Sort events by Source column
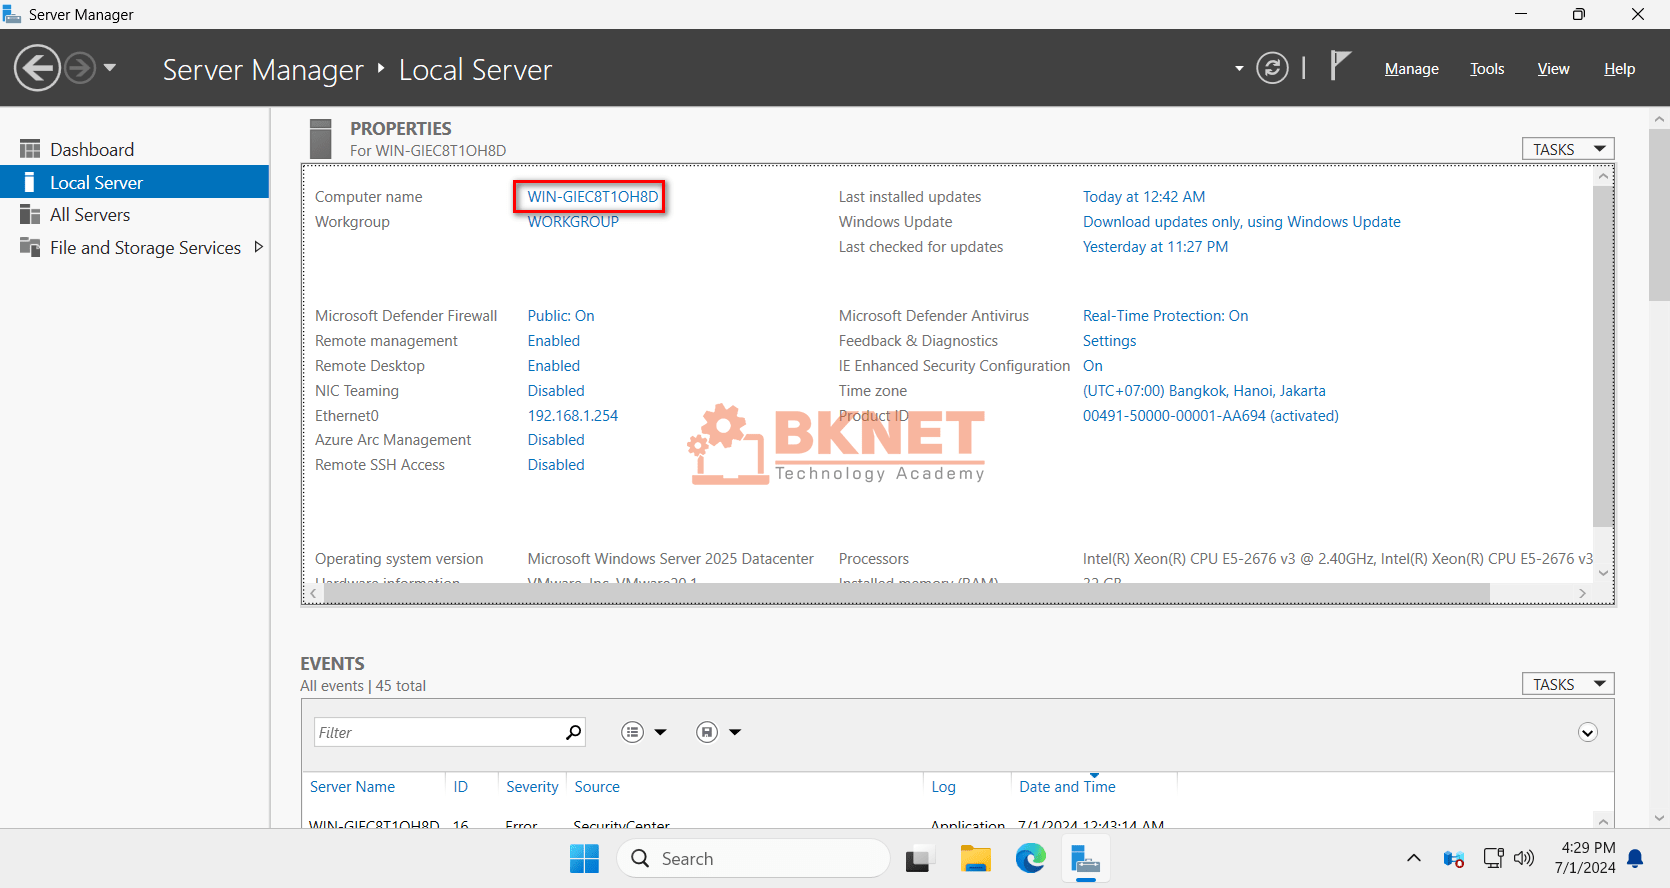The width and height of the screenshot is (1670, 888). tap(597, 787)
